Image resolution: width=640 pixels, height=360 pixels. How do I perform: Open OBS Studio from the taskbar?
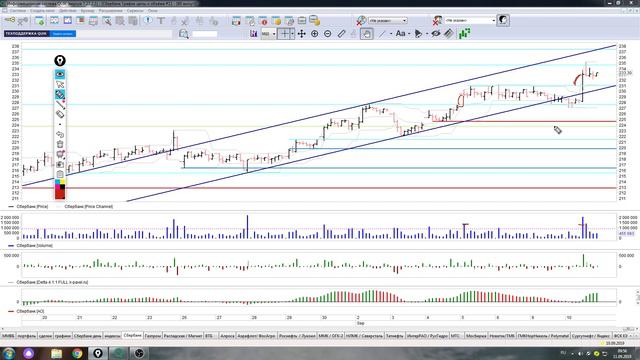(x=139, y=353)
